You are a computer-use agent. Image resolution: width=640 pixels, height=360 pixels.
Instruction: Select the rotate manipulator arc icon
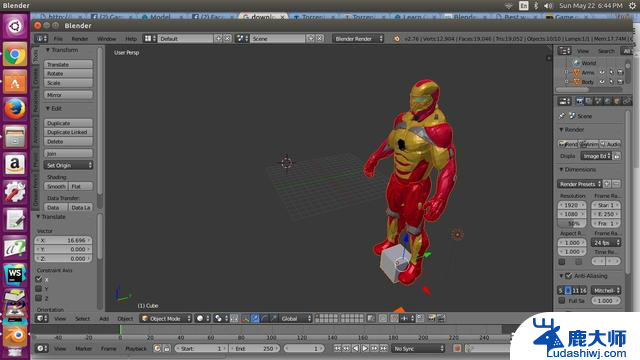pos(264,318)
